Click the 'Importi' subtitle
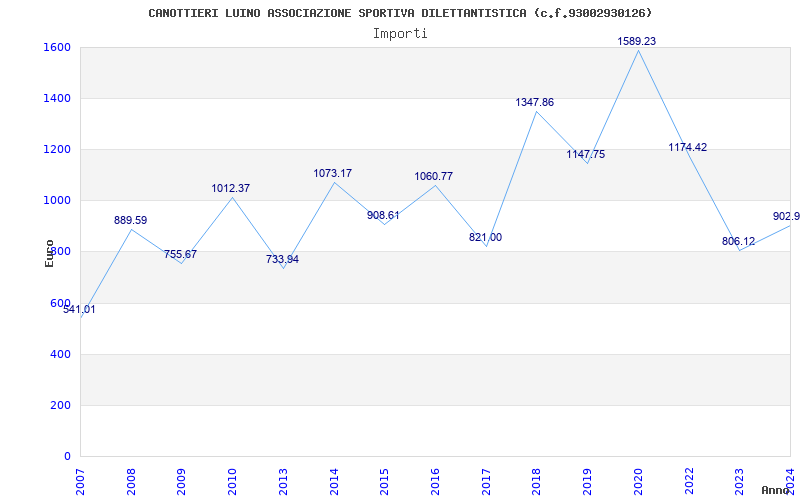This screenshot has width=800, height=500. [x=400, y=34]
